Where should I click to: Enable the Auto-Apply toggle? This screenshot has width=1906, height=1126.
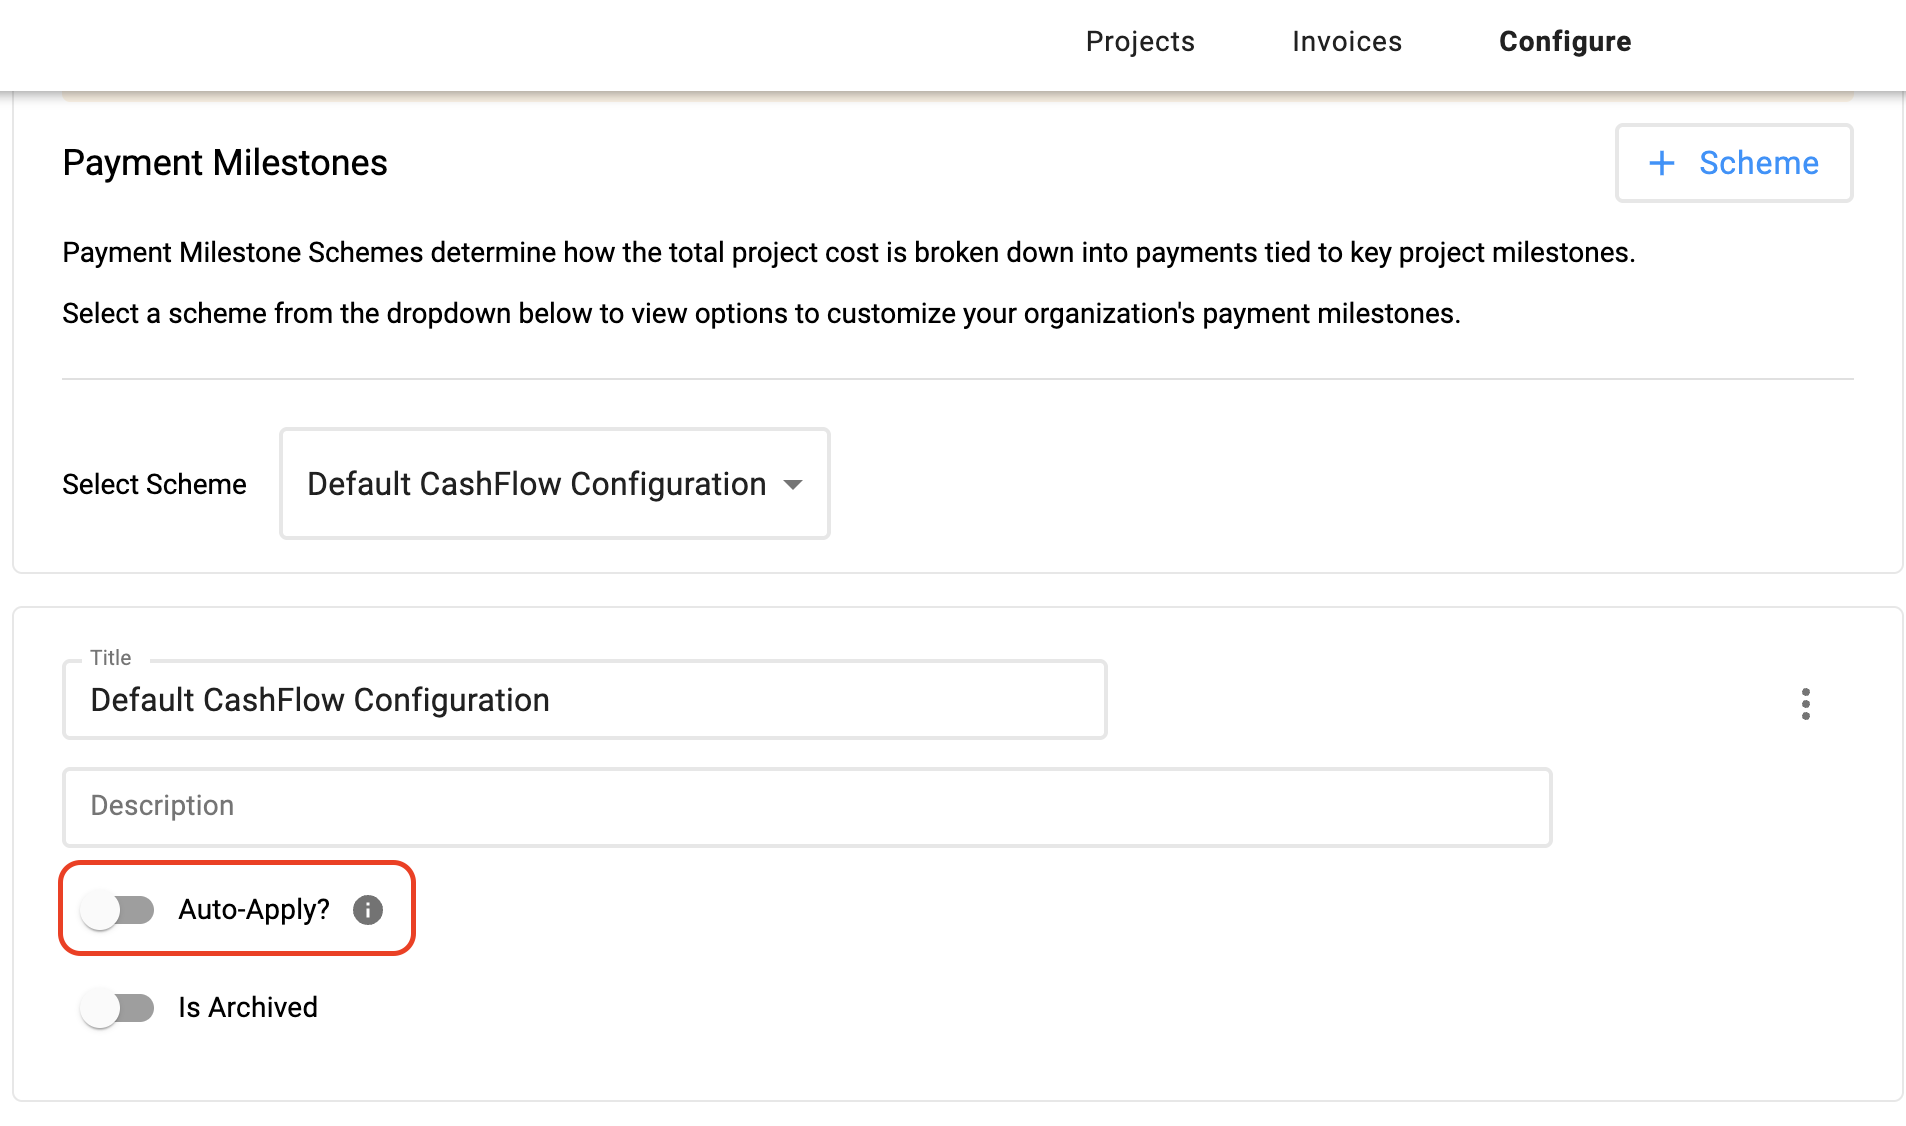[117, 910]
